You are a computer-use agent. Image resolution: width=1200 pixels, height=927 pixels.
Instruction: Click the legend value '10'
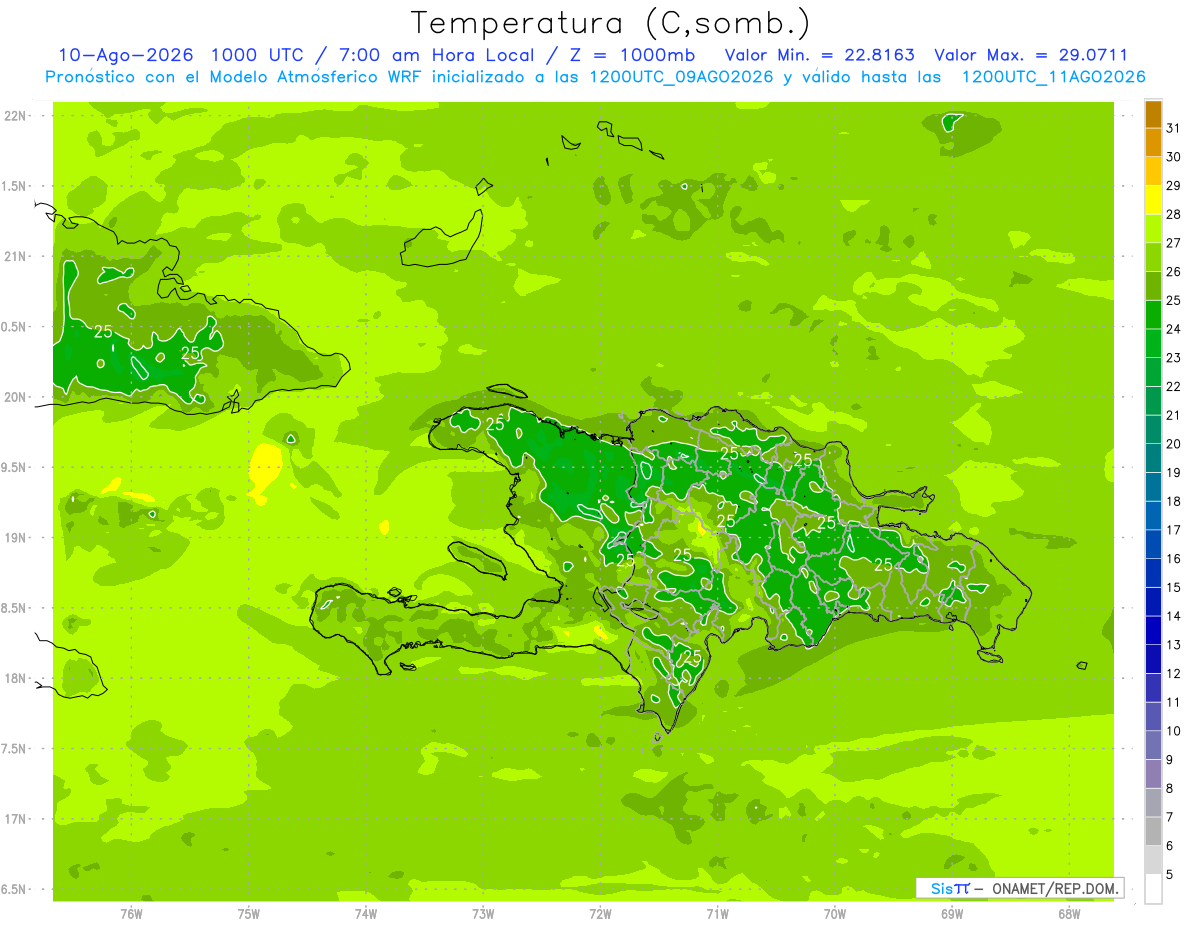click(x=1174, y=731)
